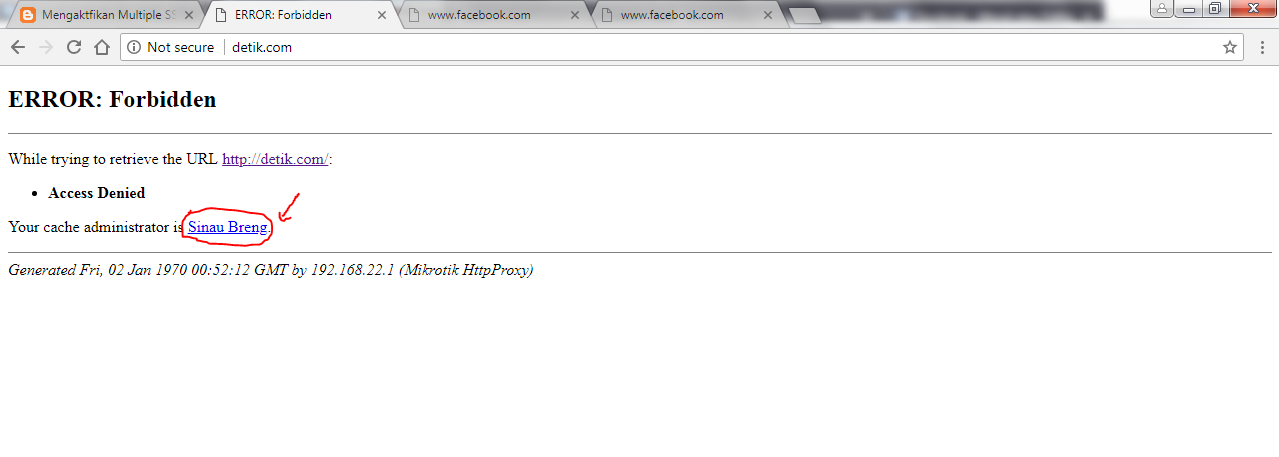
Task: Click the forward navigation arrow
Action: (45, 47)
